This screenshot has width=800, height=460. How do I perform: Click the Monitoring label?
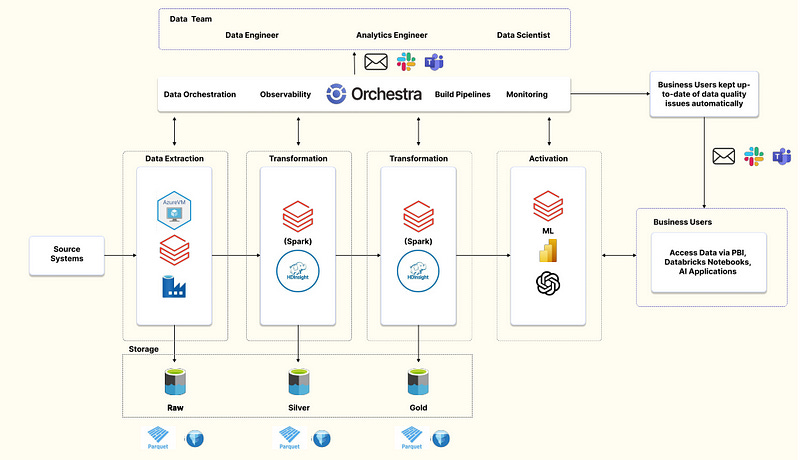tap(527, 94)
